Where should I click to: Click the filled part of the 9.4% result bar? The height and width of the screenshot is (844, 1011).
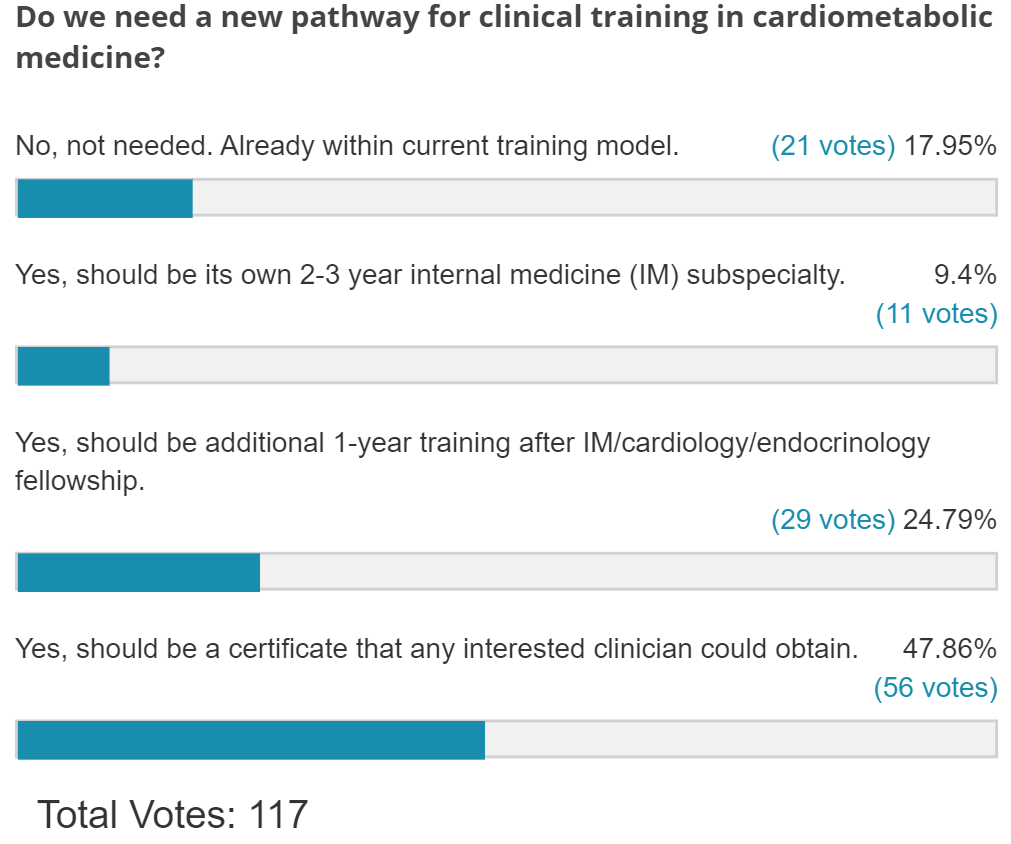(x=63, y=366)
